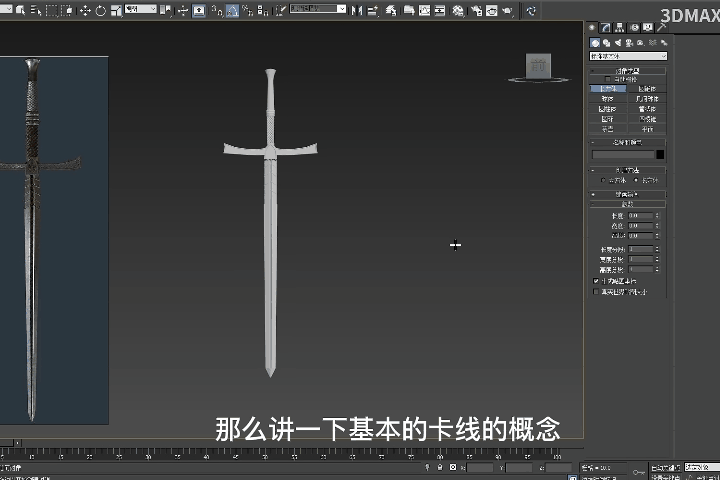720x480 pixels.
Task: Enable the AutoGrid checkbox
Action: pos(606,79)
